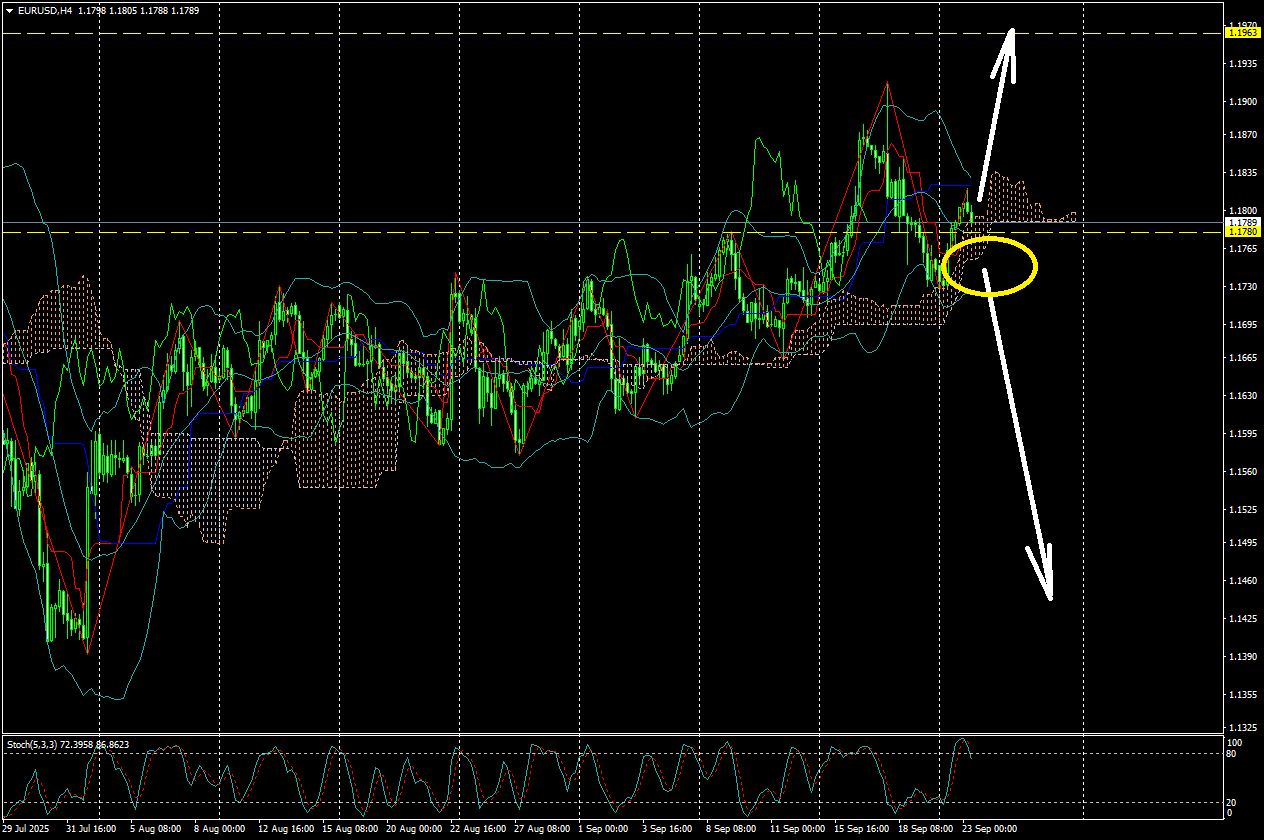Image resolution: width=1264 pixels, height=840 pixels.
Task: Click the 1.1390 price axis label
Action: [x=1244, y=657]
